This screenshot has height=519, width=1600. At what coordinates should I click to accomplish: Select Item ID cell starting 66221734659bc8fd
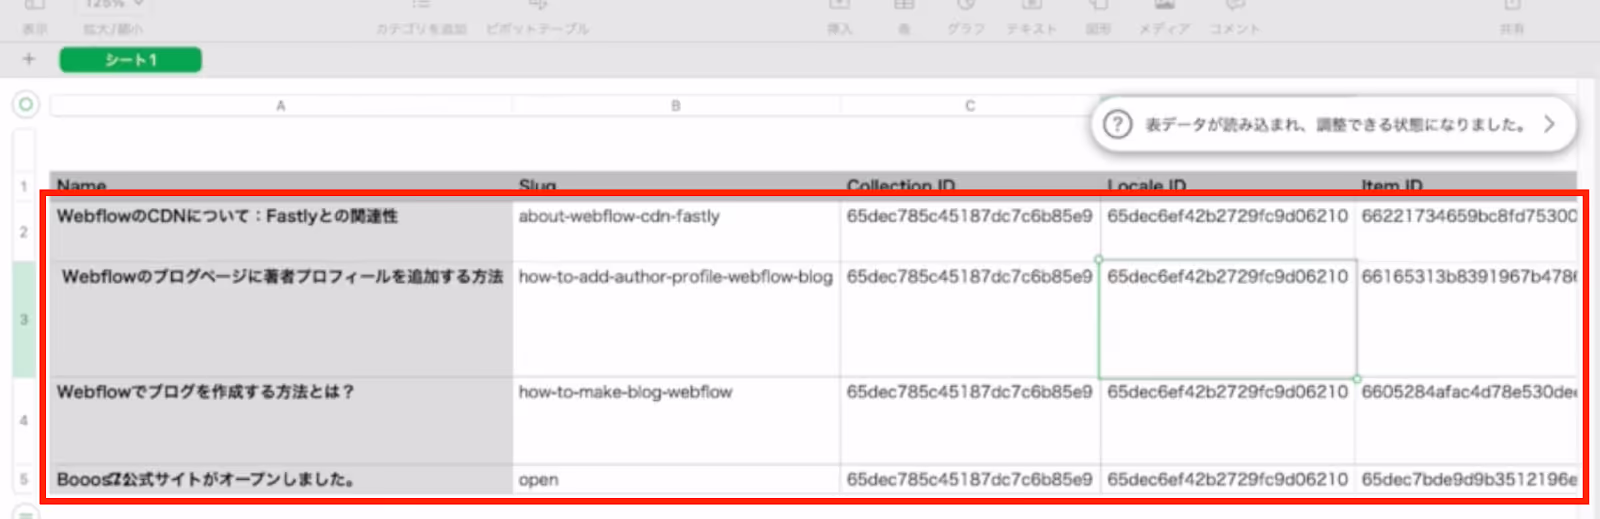pos(1467,231)
